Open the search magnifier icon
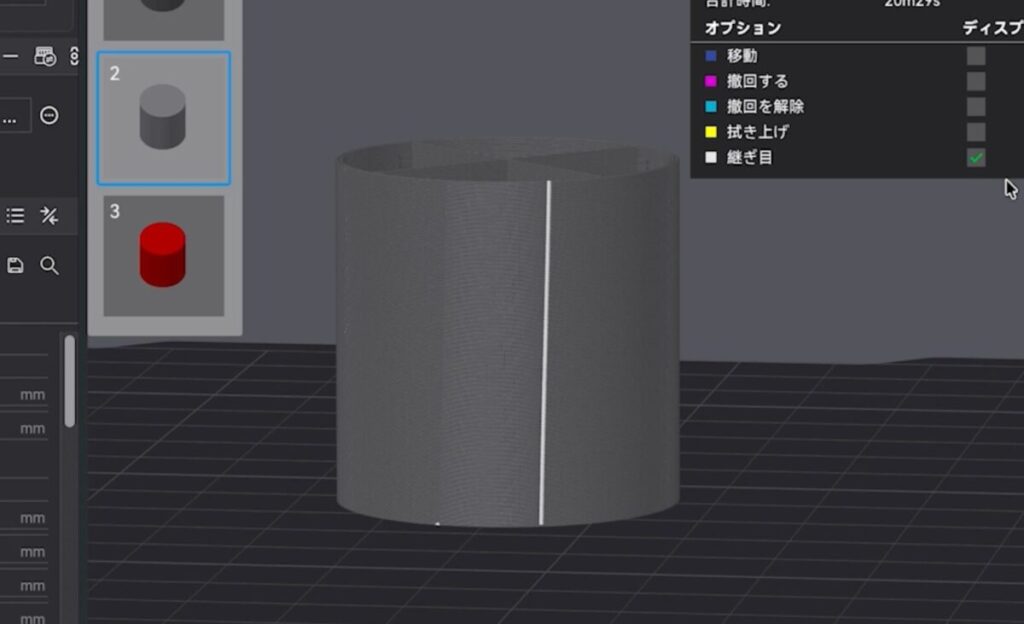1024x624 pixels. [49, 265]
